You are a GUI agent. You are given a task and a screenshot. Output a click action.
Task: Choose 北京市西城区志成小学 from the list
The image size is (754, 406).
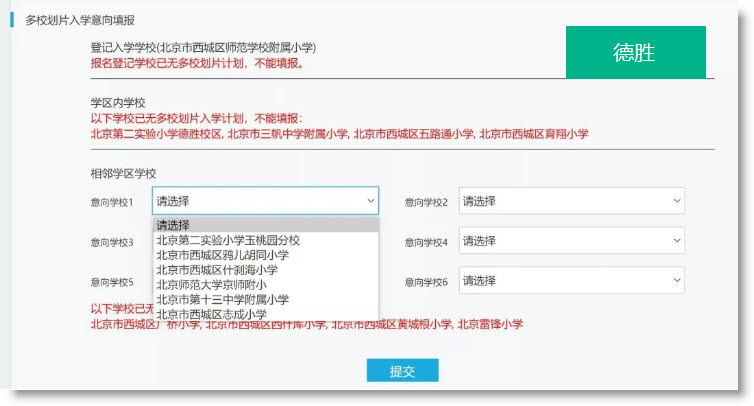pos(266,314)
